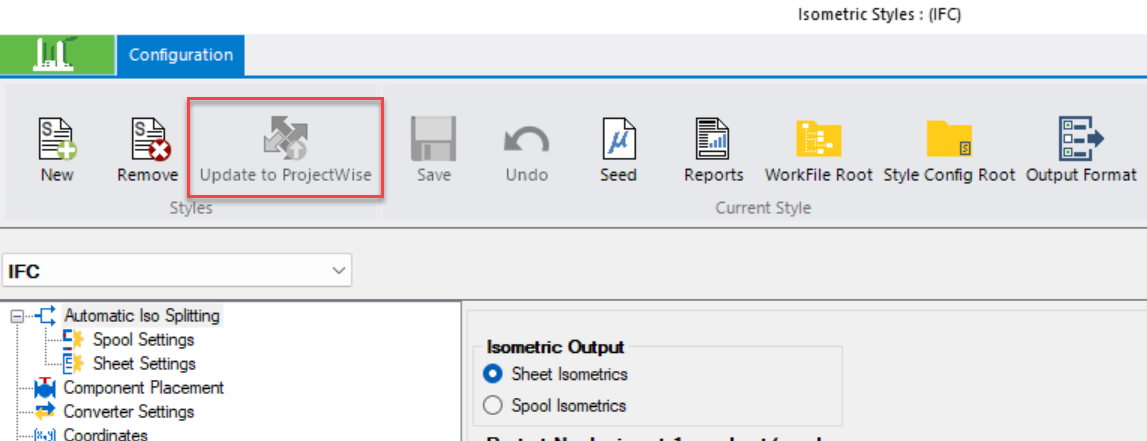1147x441 pixels.
Task: Click the Coordinates tree icon
Action: coord(45,435)
